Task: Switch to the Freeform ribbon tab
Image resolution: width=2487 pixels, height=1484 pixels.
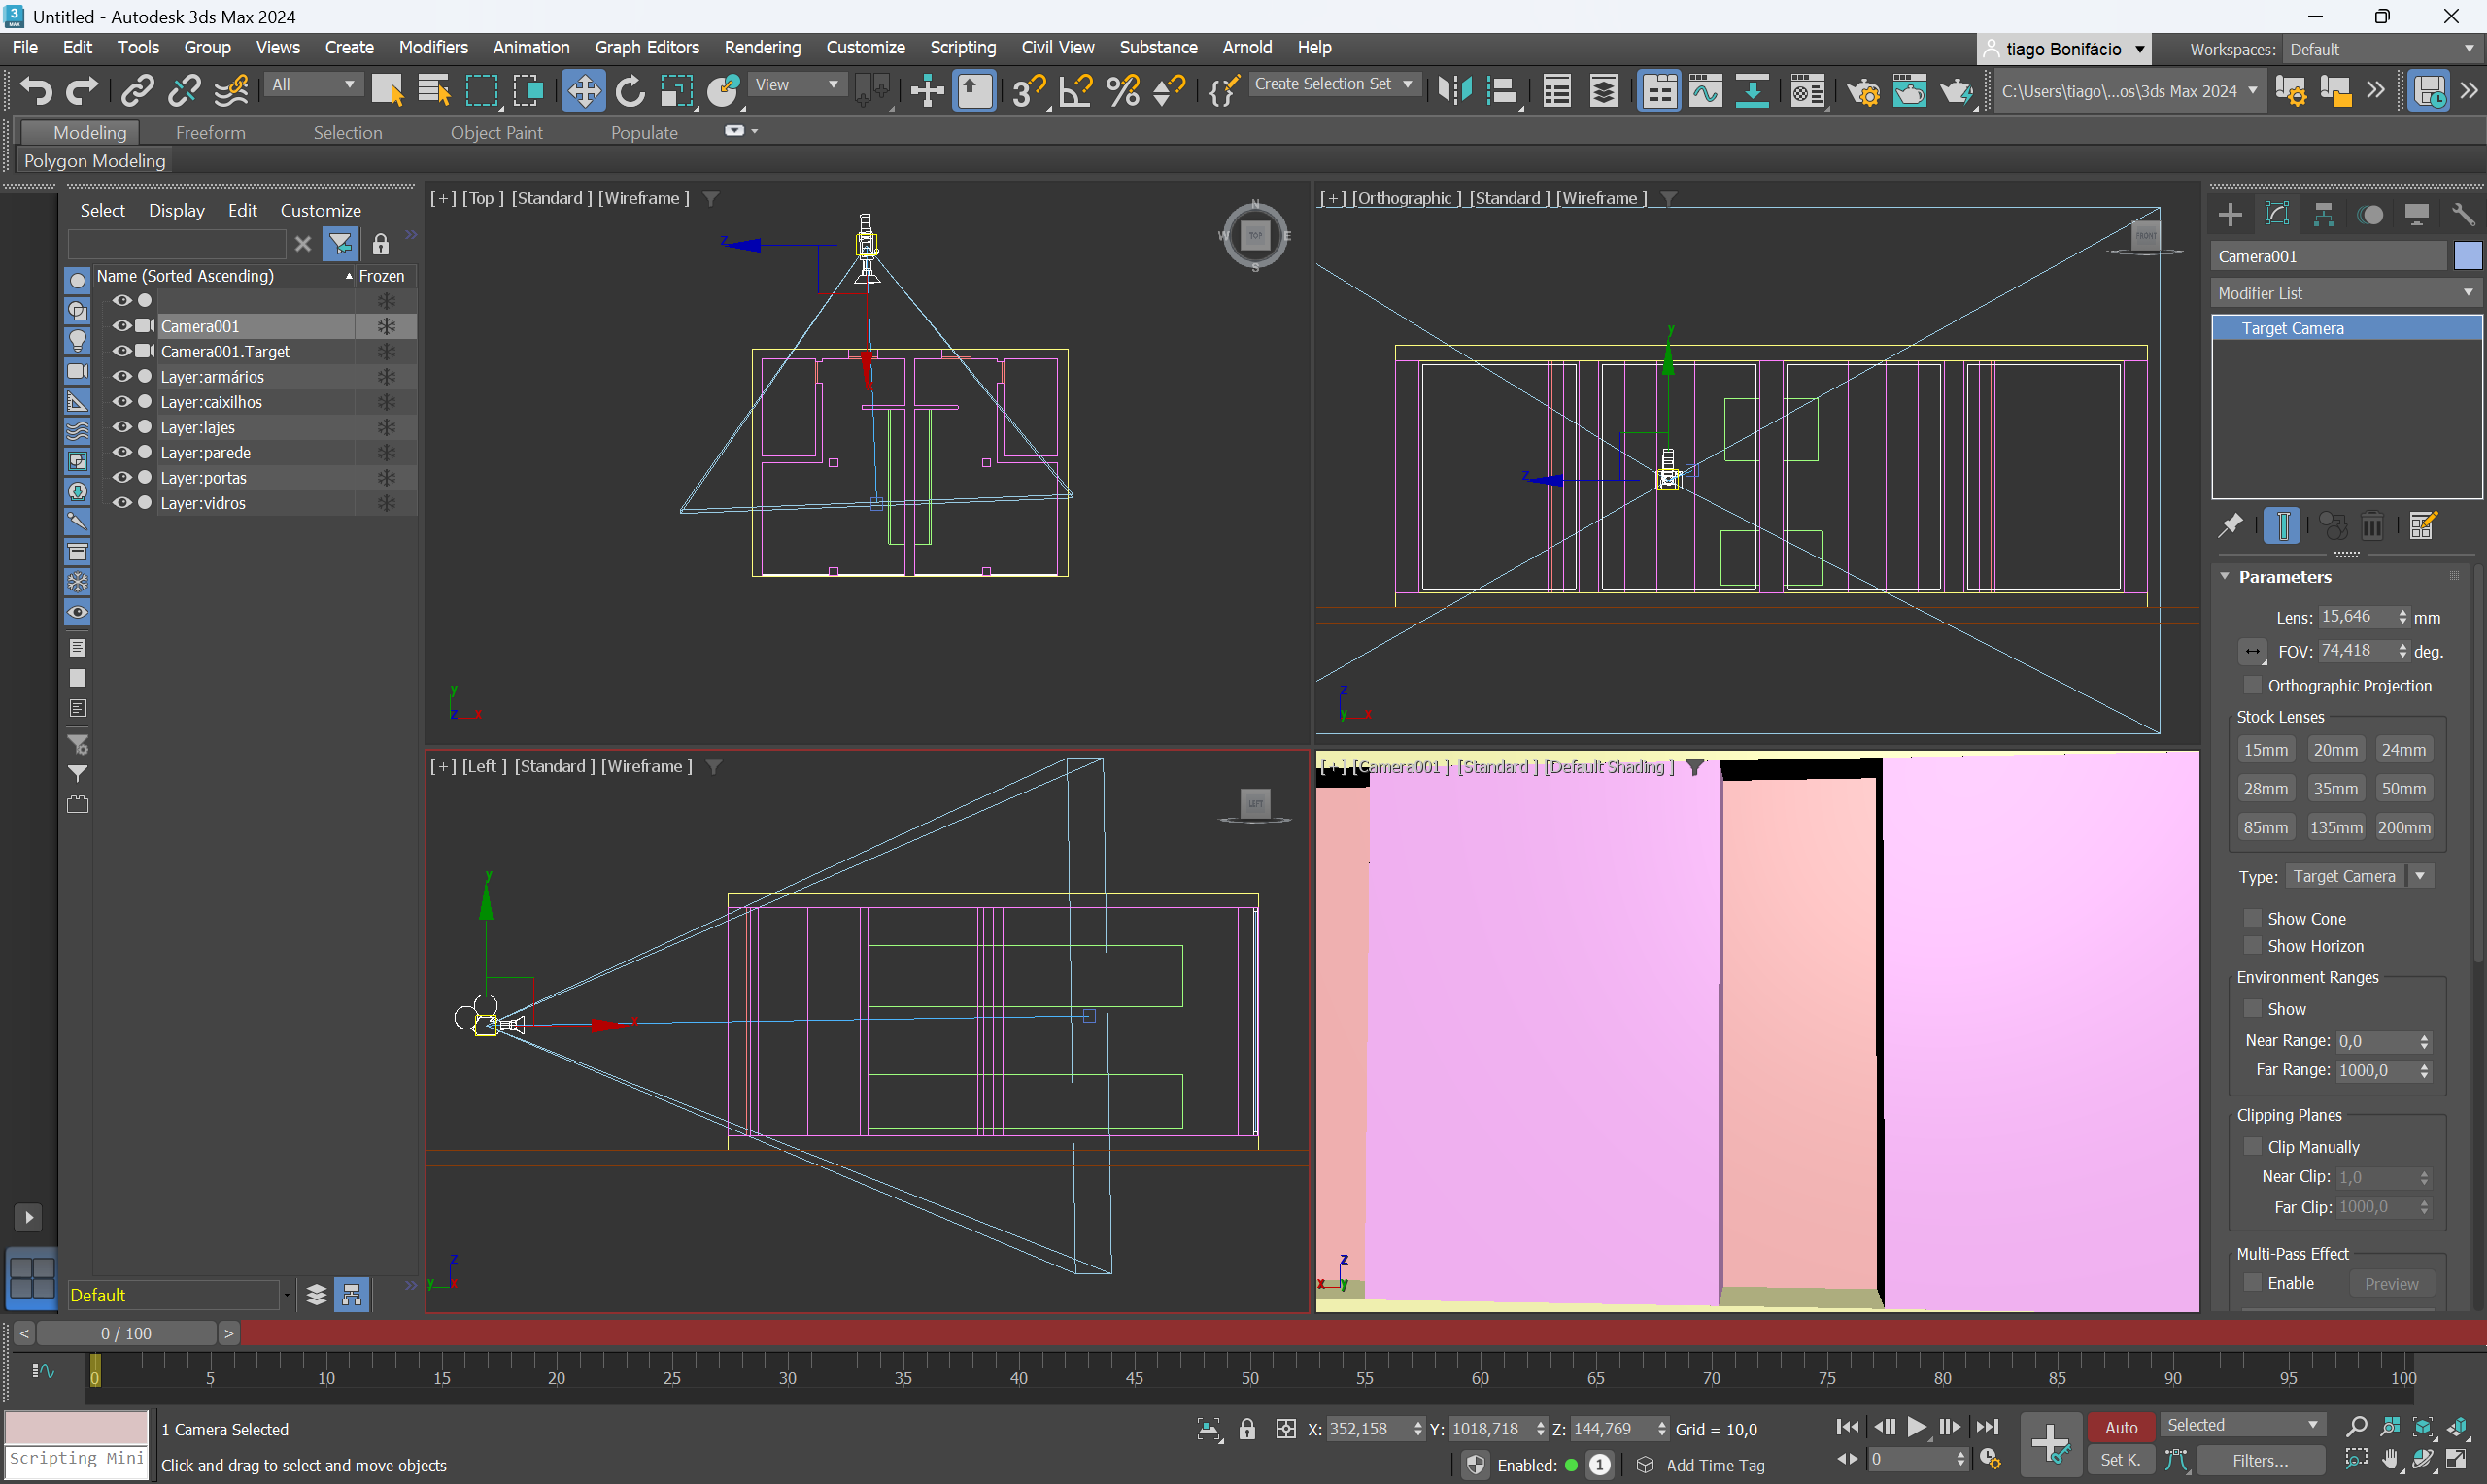Action: pyautogui.click(x=210, y=132)
